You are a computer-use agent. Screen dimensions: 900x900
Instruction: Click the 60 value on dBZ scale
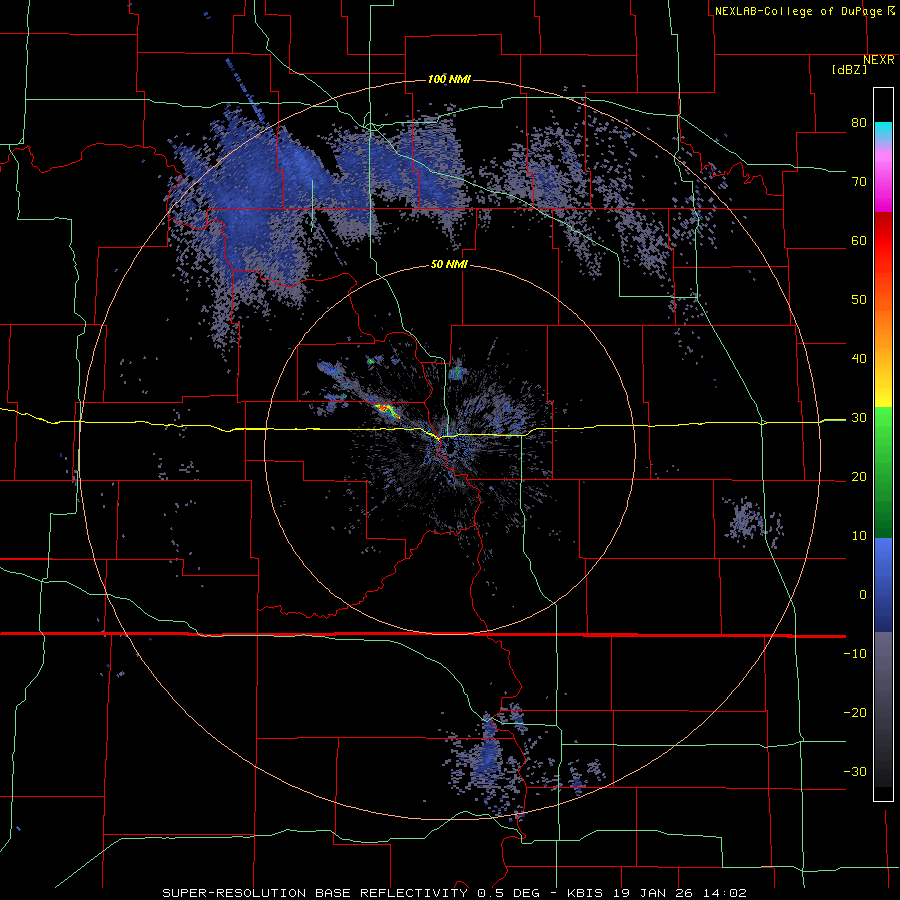coord(859,240)
